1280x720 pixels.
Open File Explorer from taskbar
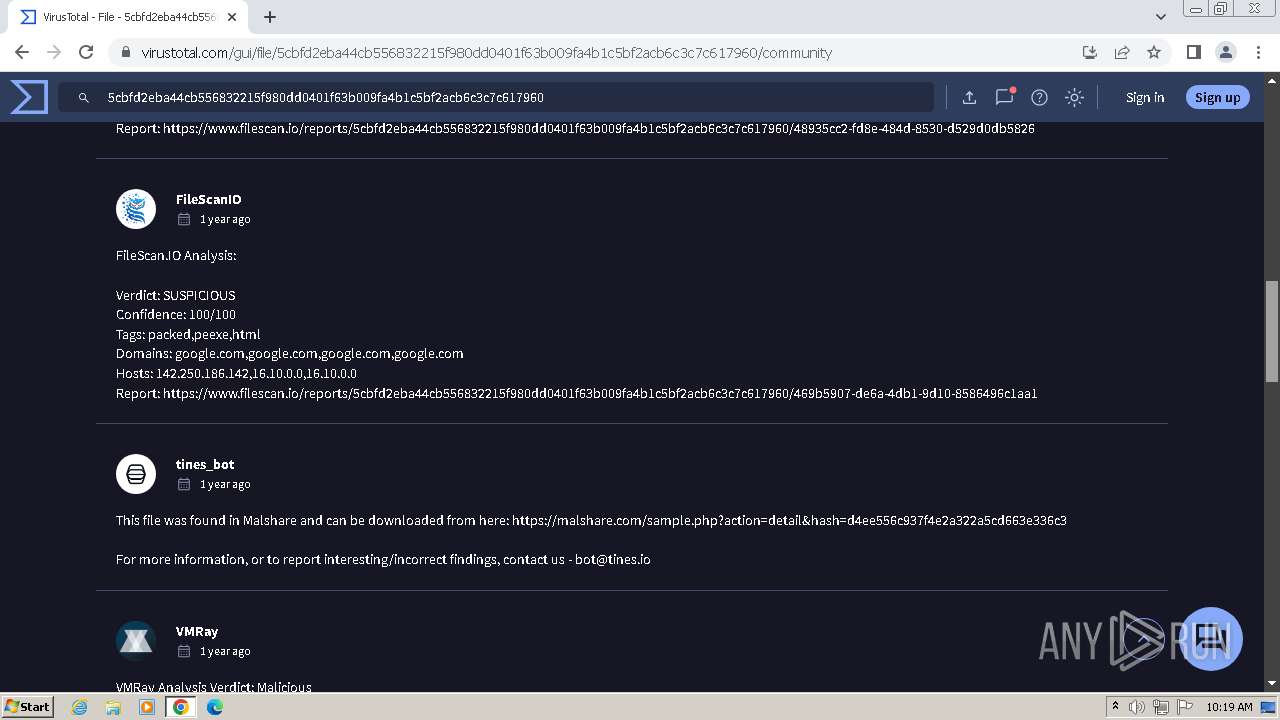pos(113,707)
